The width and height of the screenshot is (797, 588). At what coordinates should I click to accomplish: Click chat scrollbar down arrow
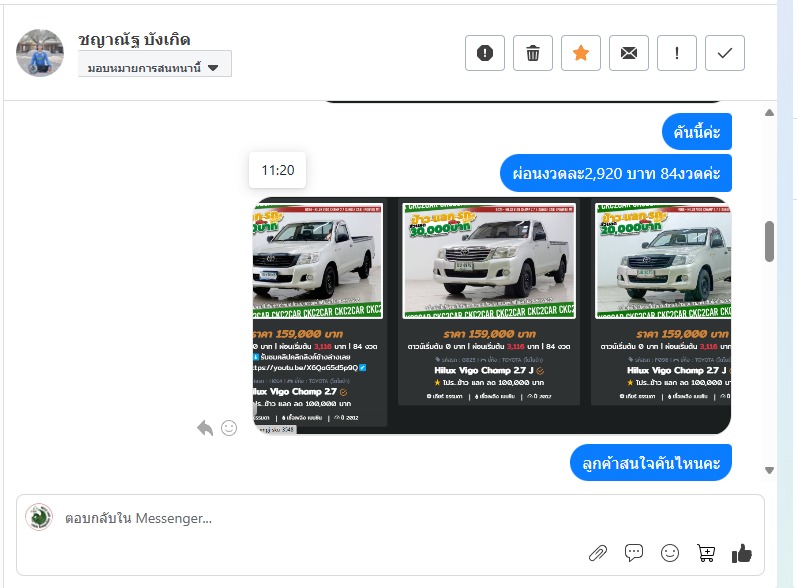pos(770,471)
